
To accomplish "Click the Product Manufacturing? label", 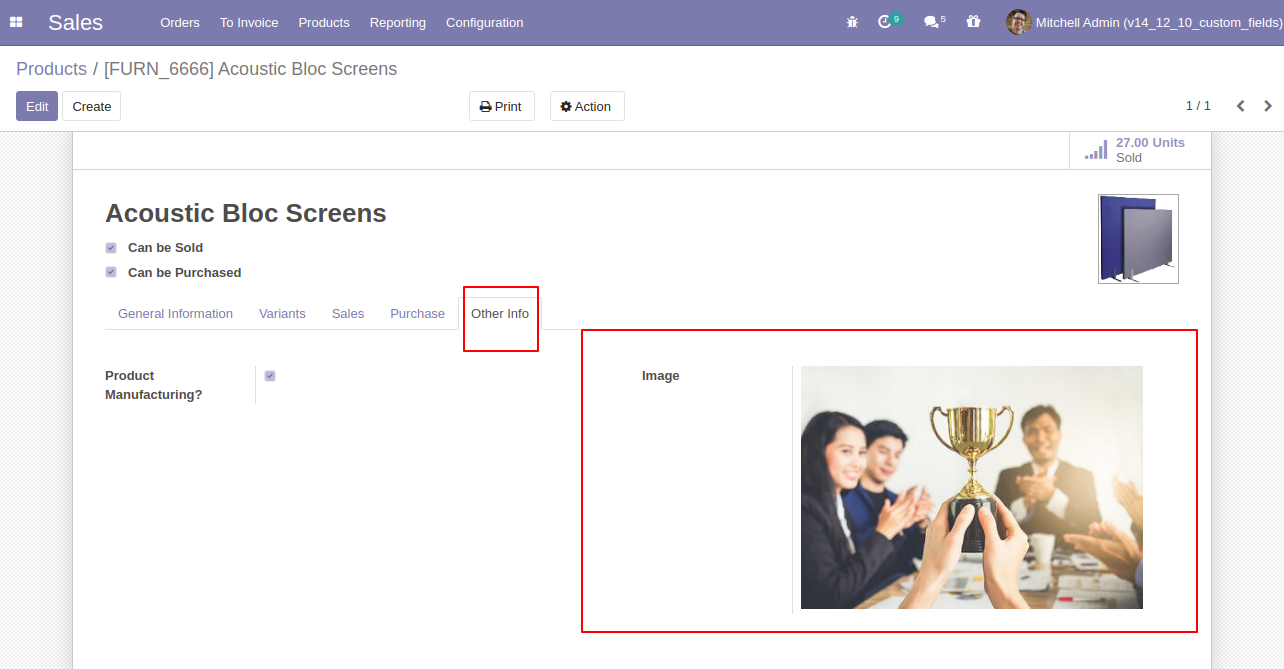I will point(154,385).
